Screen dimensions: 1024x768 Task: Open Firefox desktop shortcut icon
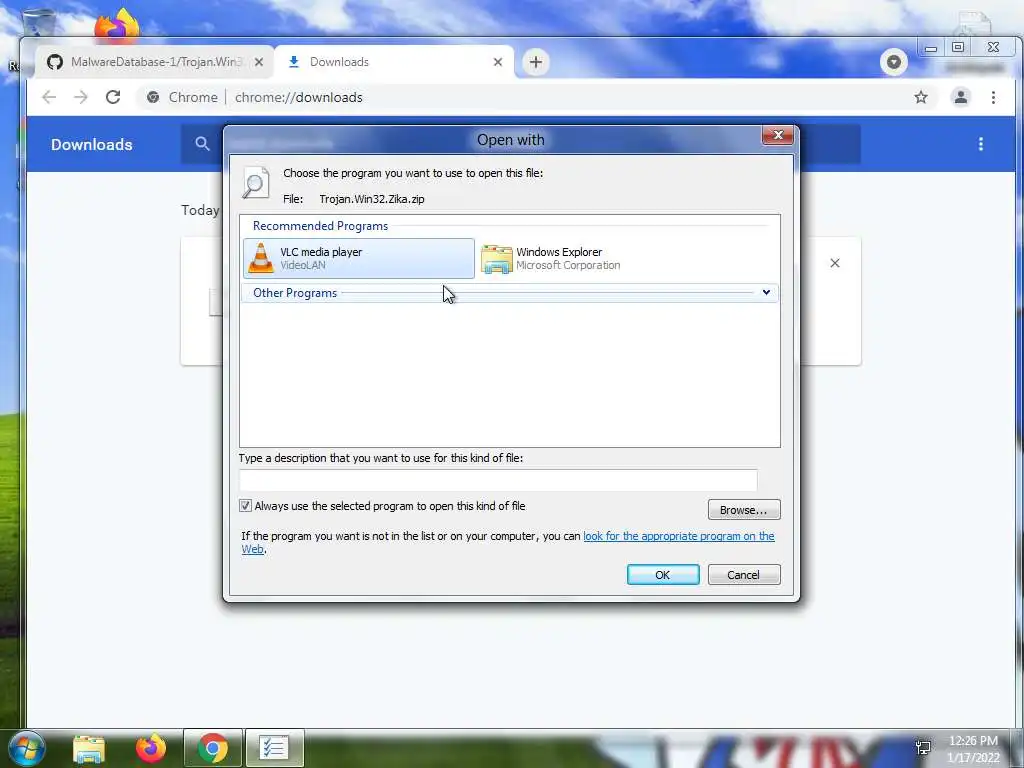pos(118,25)
